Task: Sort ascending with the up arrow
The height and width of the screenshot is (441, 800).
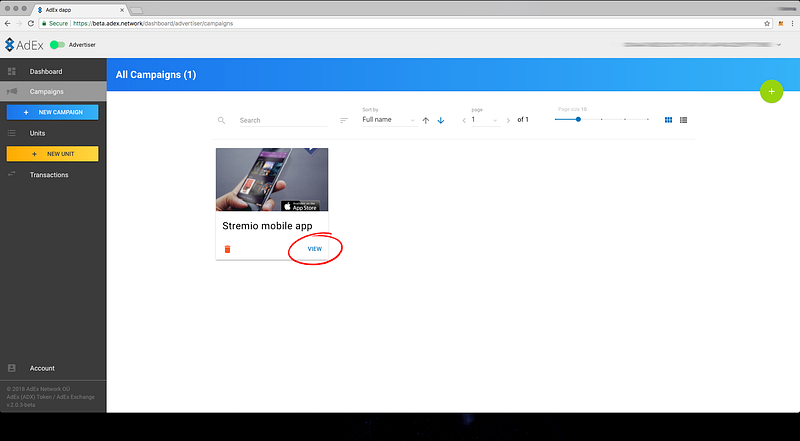Action: pyautogui.click(x=426, y=120)
